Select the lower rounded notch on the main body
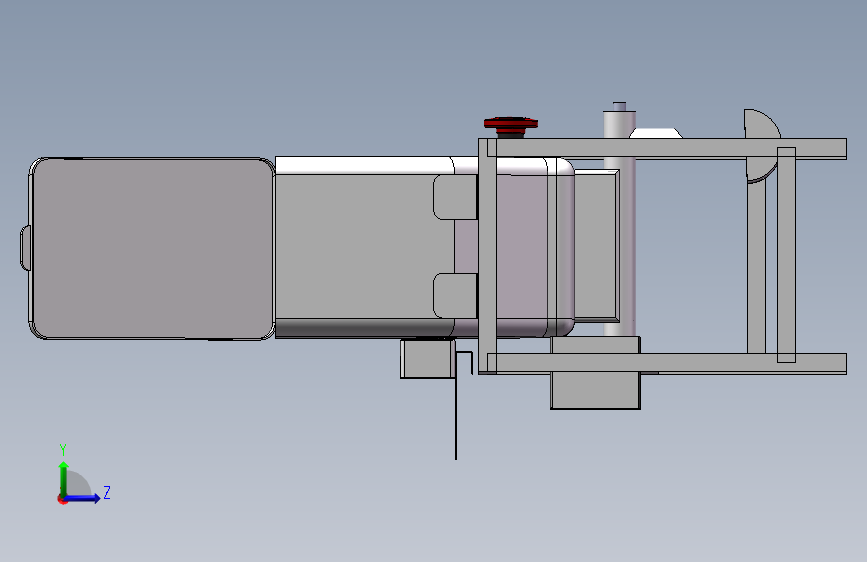Screen dimensions: 867x562 tap(455, 295)
